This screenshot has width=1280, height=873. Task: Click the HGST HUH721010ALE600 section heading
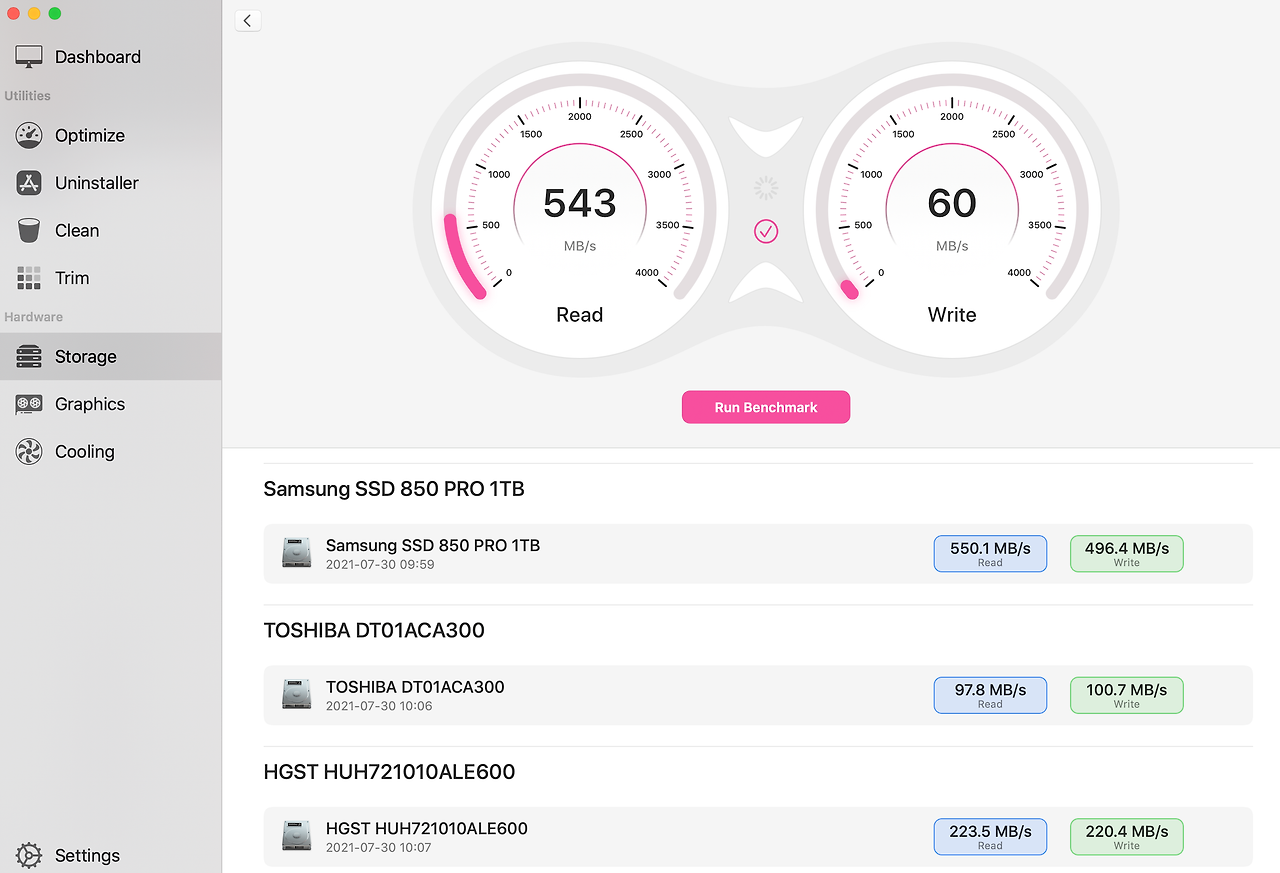(390, 772)
